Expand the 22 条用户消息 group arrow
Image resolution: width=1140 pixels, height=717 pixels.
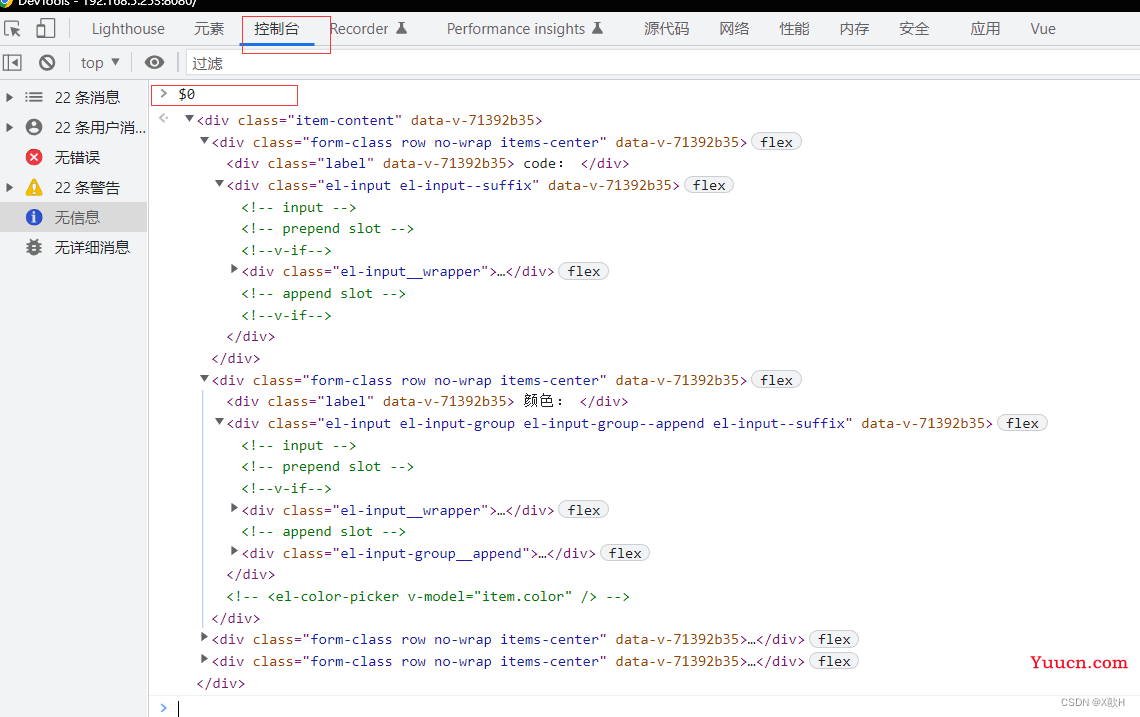[9, 127]
